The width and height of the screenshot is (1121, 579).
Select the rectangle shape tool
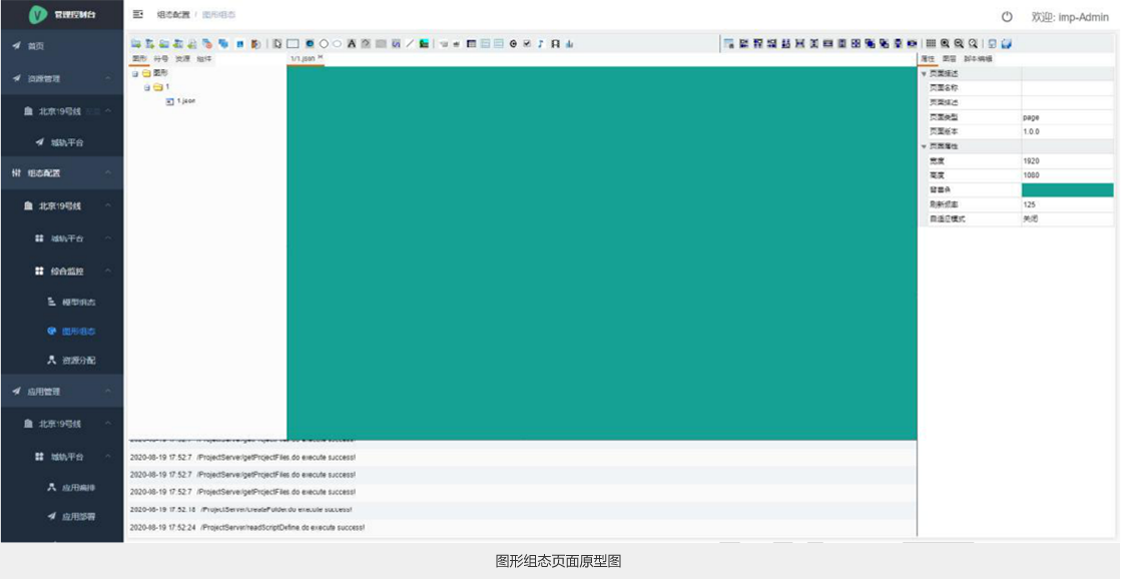293,44
